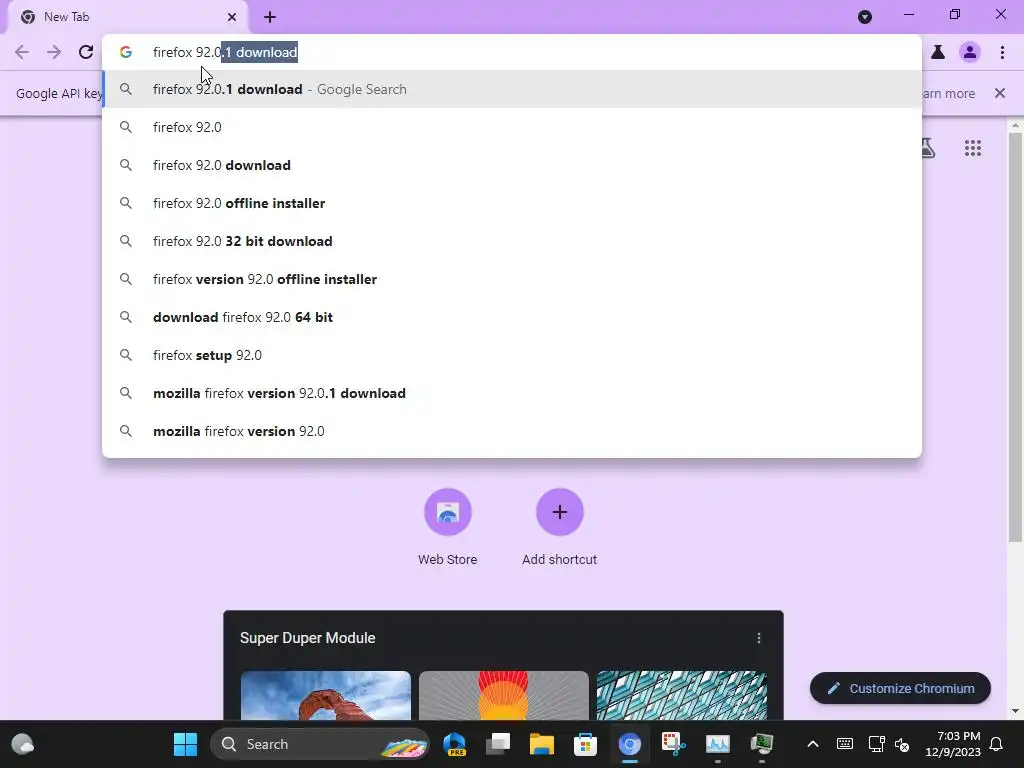This screenshot has height=768, width=1024.
Task: Open the teal building pattern thumbnail
Action: point(682,696)
